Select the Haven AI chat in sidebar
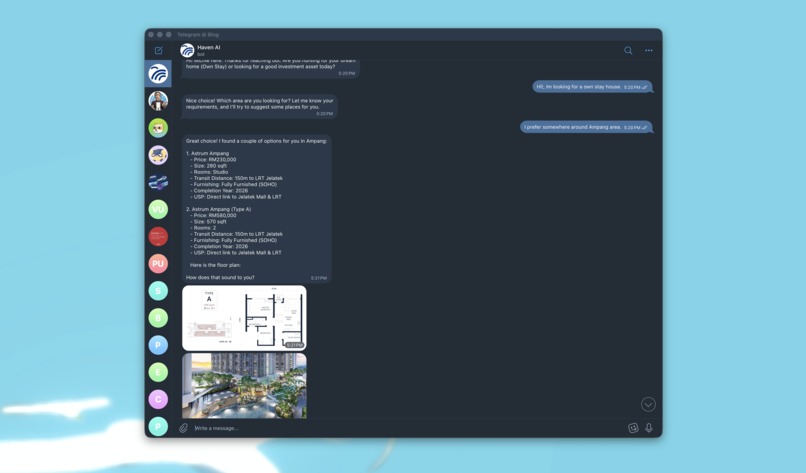 tap(158, 74)
